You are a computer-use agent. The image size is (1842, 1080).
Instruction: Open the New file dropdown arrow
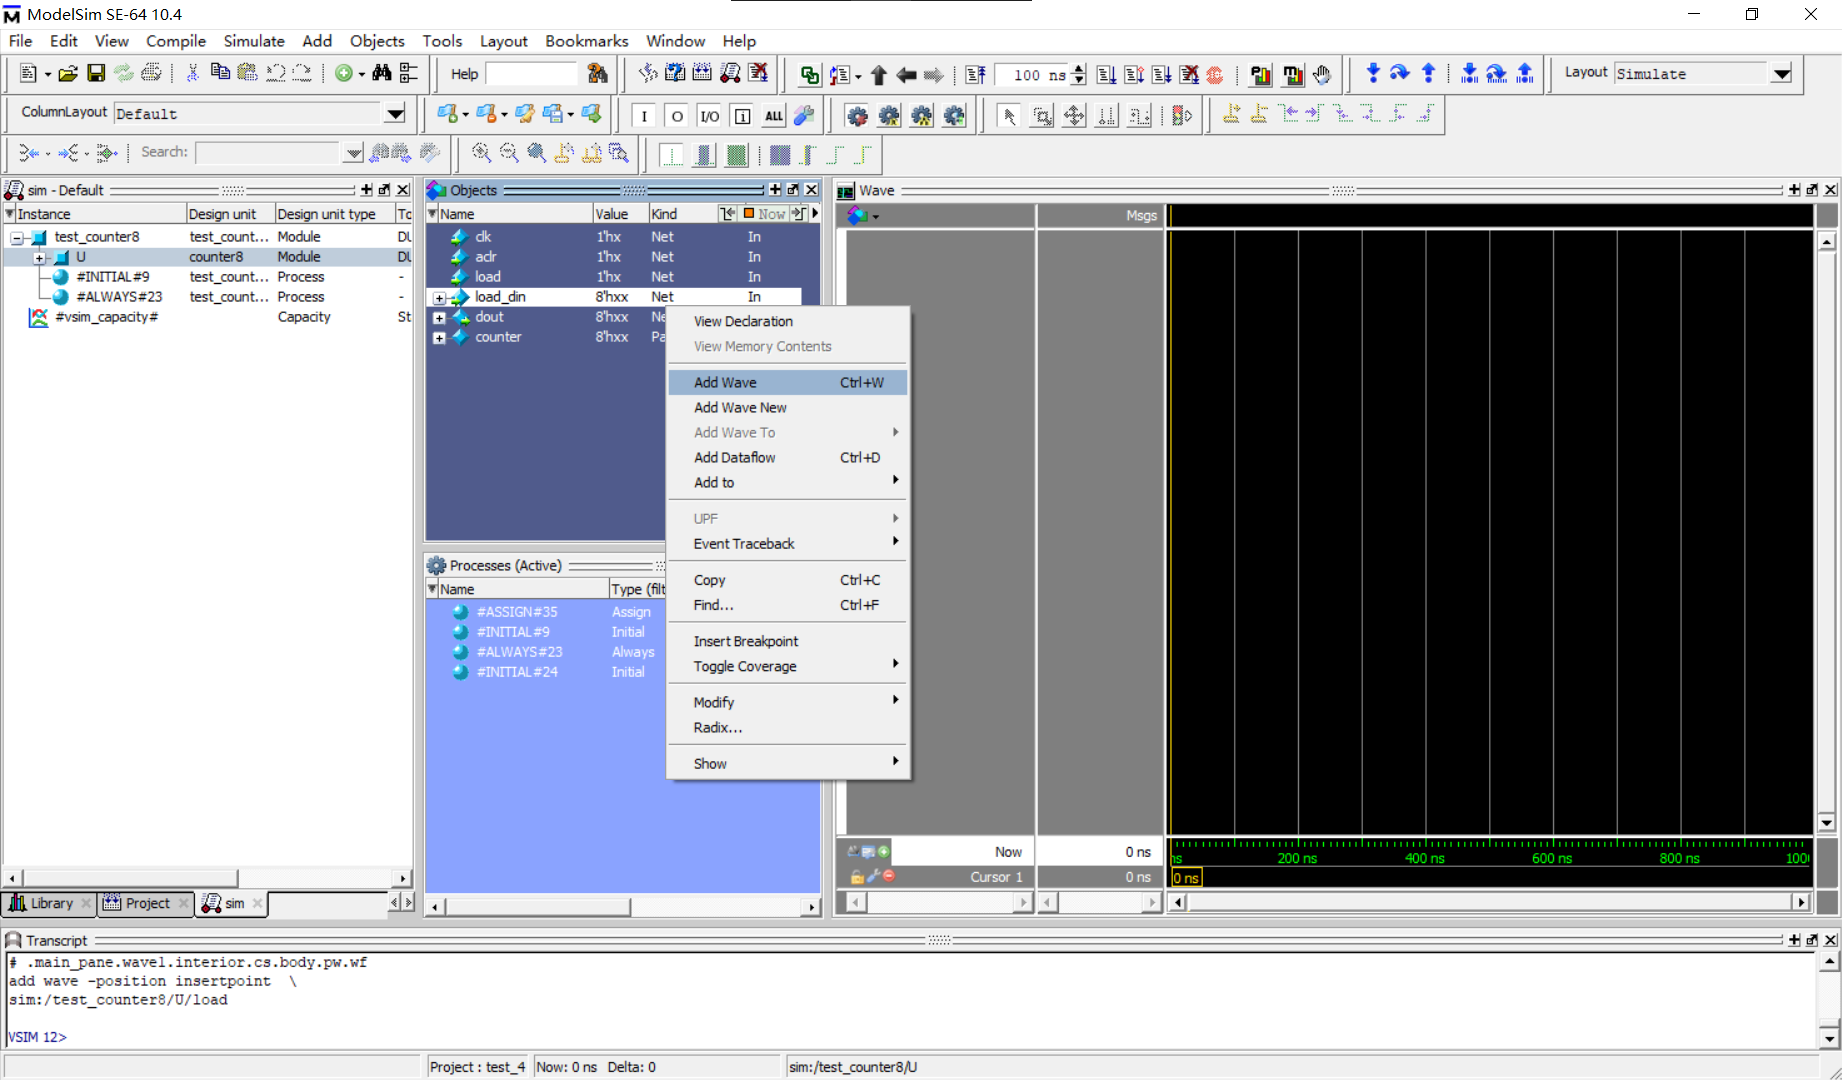click(x=47, y=74)
